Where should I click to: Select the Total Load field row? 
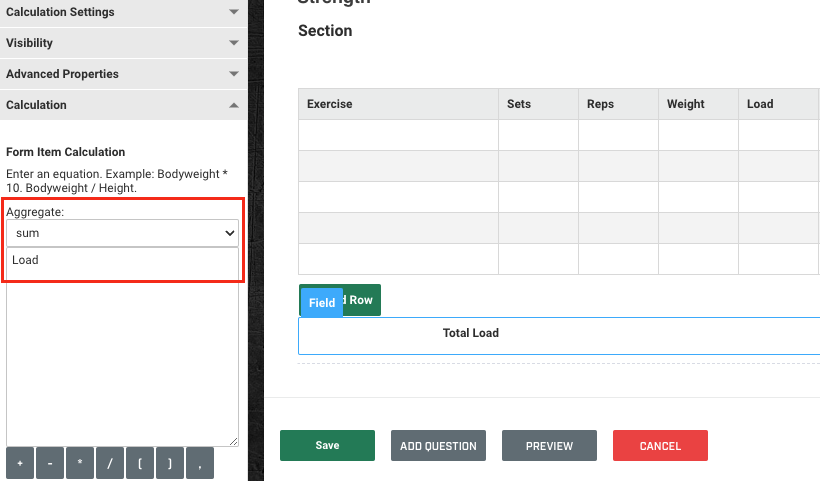tap(560, 335)
